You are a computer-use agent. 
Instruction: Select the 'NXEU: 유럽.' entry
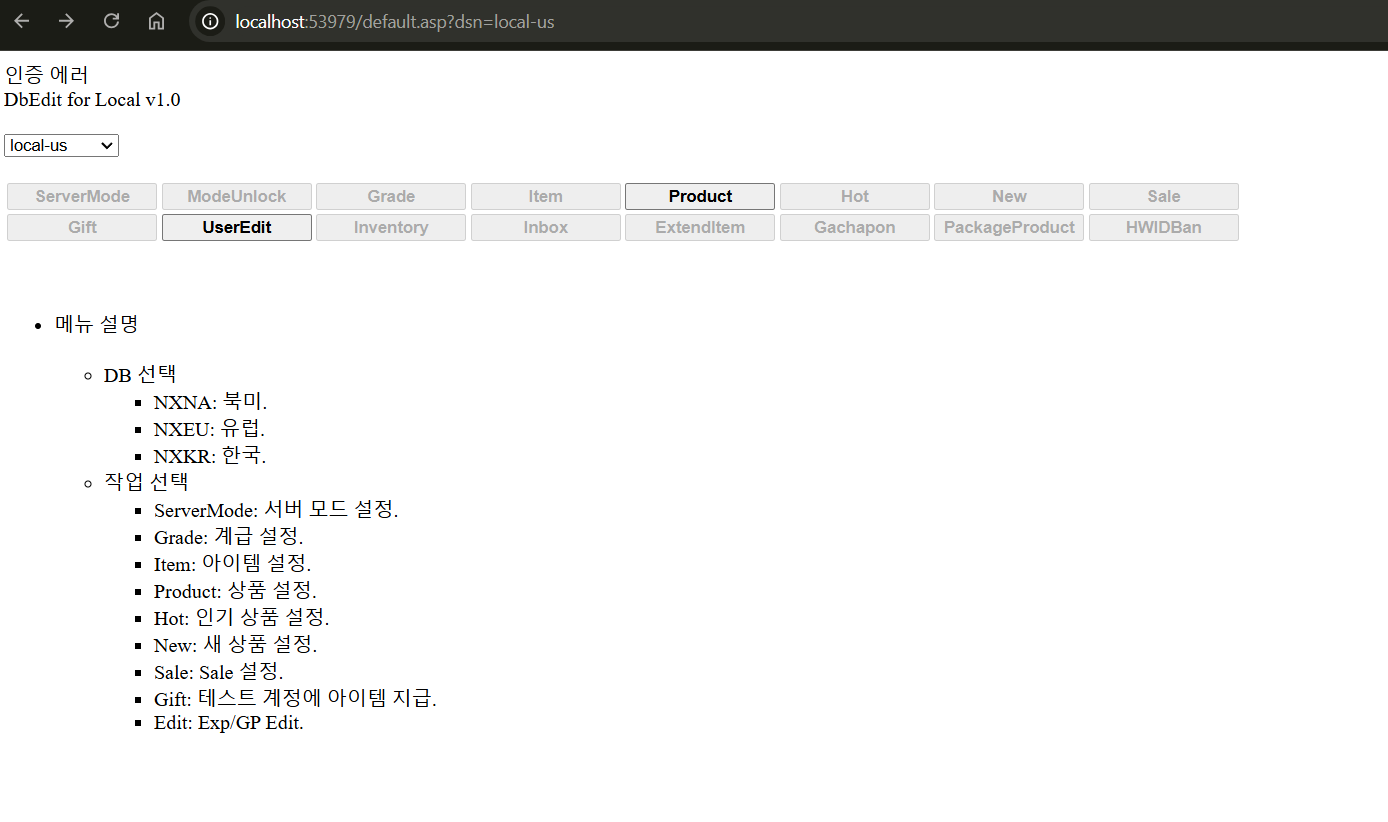pos(209,429)
